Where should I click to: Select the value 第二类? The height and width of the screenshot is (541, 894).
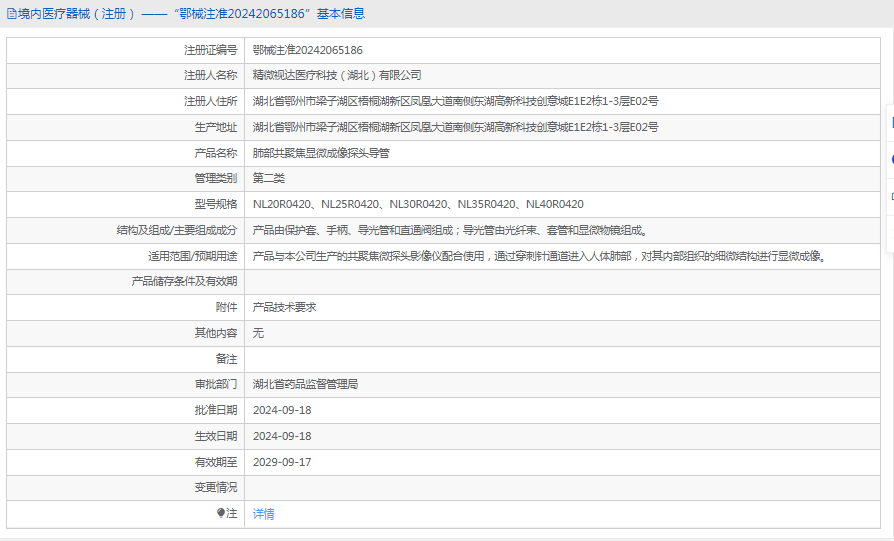click(x=269, y=178)
